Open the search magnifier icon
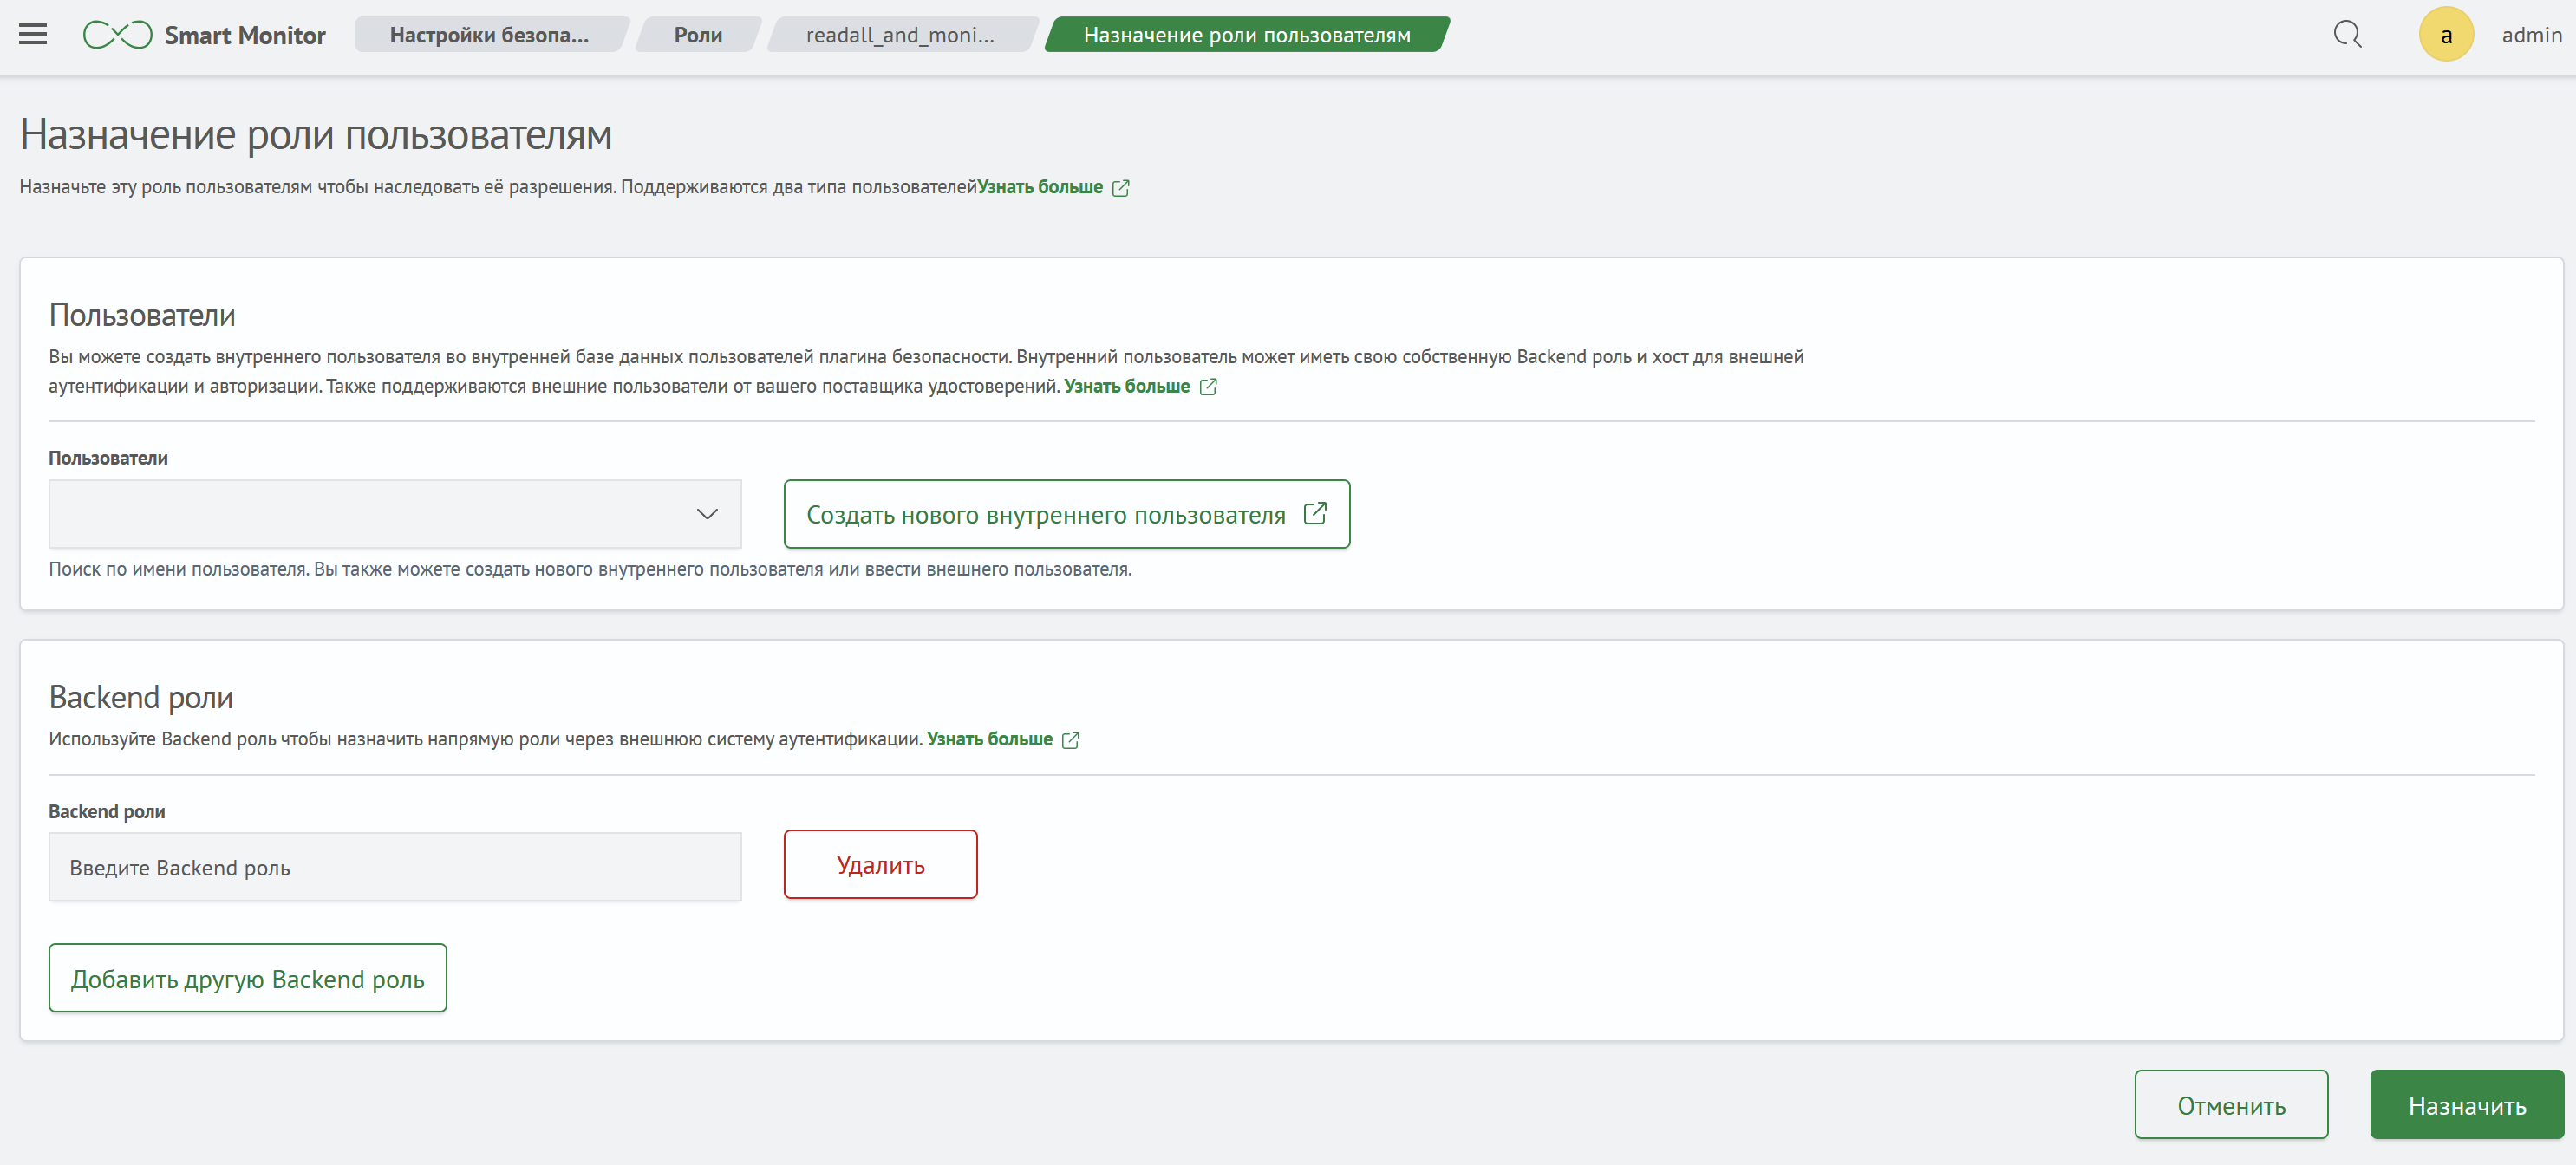This screenshot has width=2576, height=1165. [x=2347, y=35]
